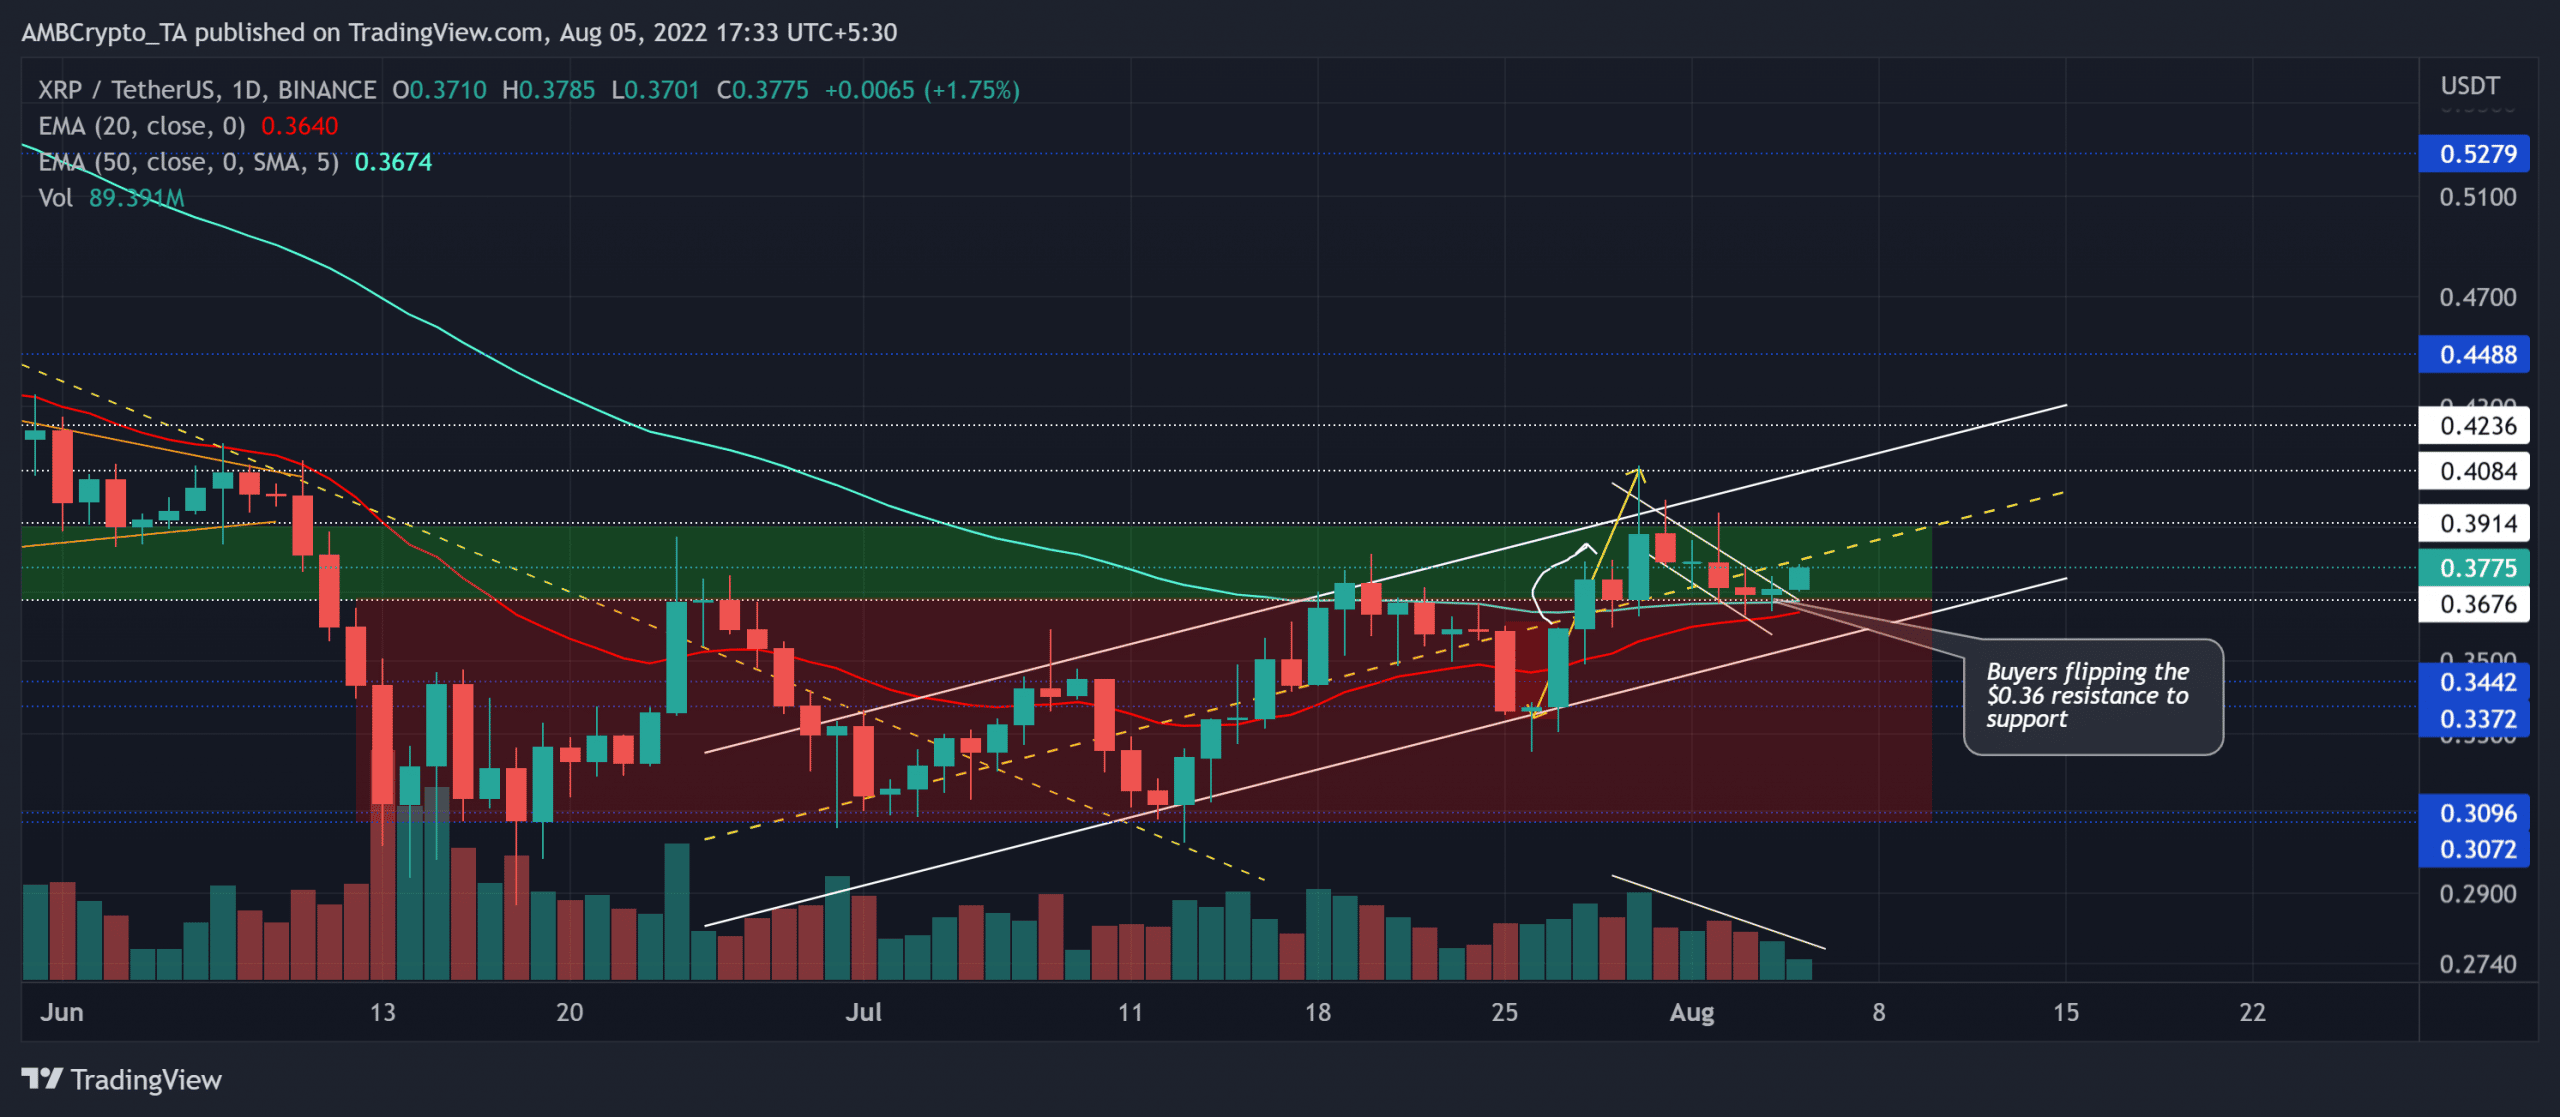Click the Aug label on time axis

tap(1692, 1012)
